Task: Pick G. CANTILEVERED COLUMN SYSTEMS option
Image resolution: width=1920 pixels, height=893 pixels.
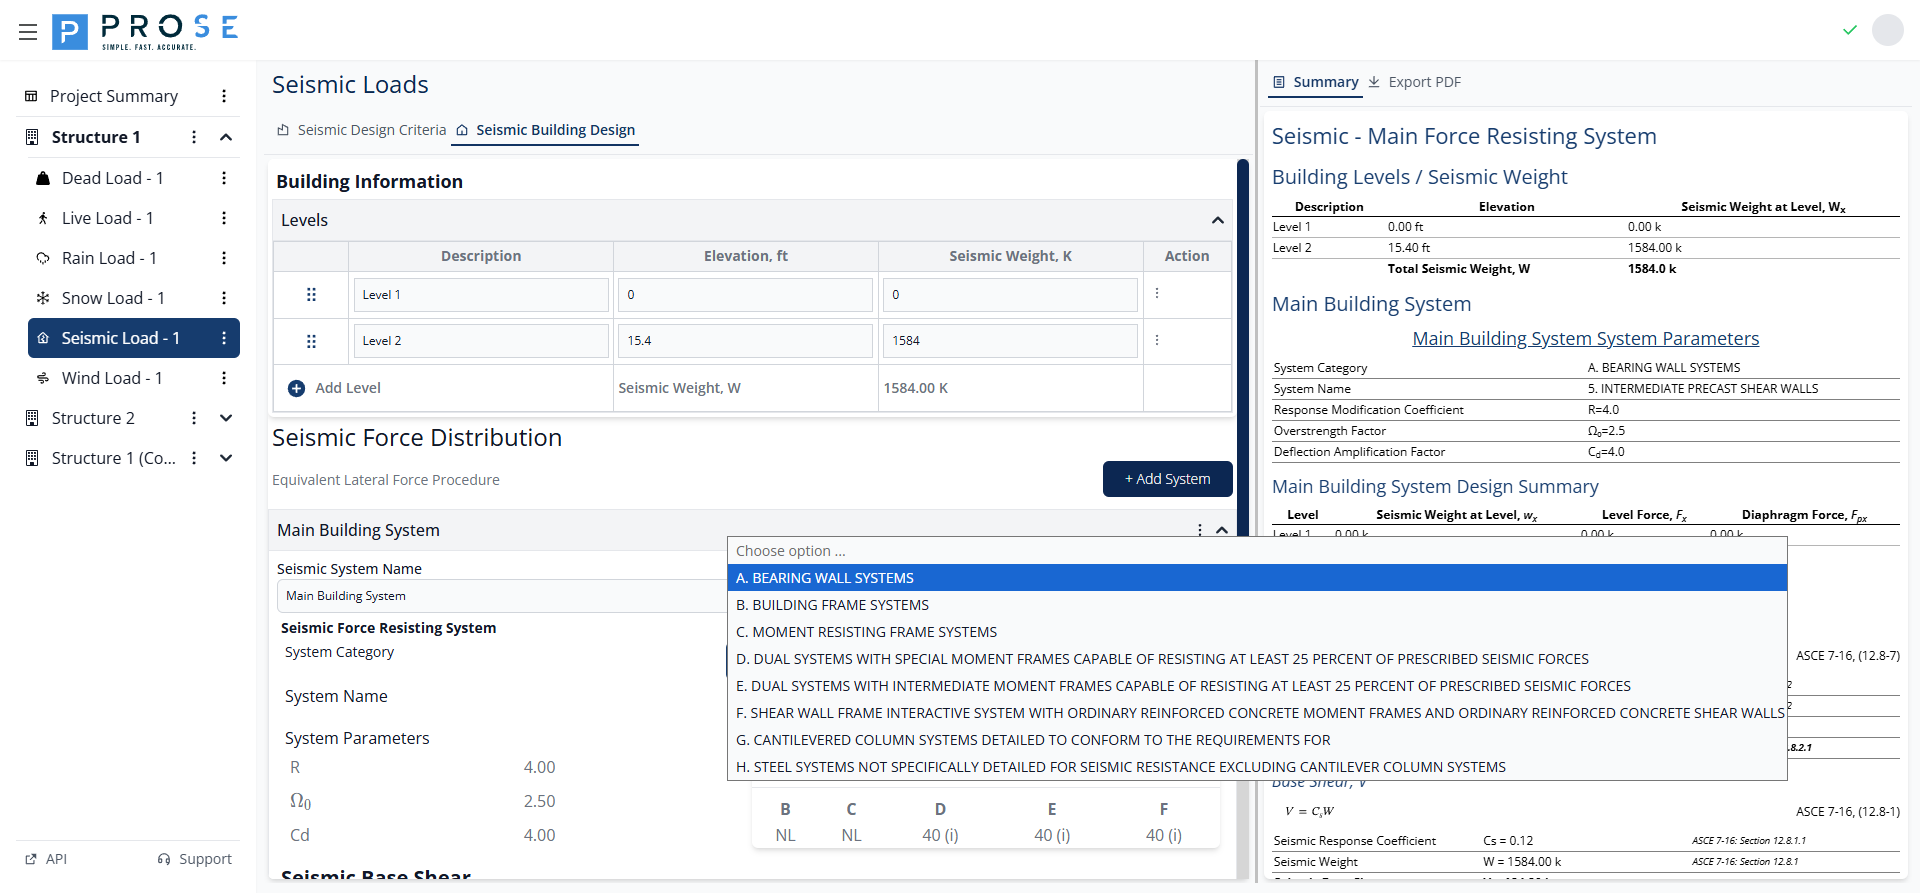Action: click(1032, 740)
